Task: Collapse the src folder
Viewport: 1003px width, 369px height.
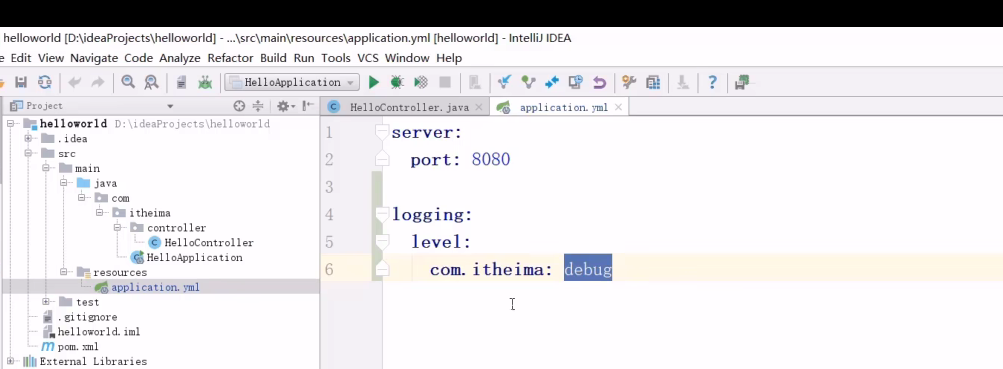Action: (x=28, y=153)
